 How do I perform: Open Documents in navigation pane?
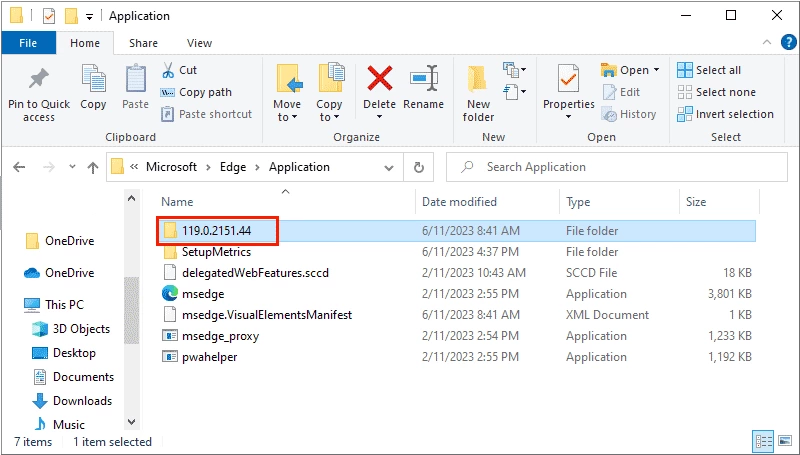[x=73, y=377]
